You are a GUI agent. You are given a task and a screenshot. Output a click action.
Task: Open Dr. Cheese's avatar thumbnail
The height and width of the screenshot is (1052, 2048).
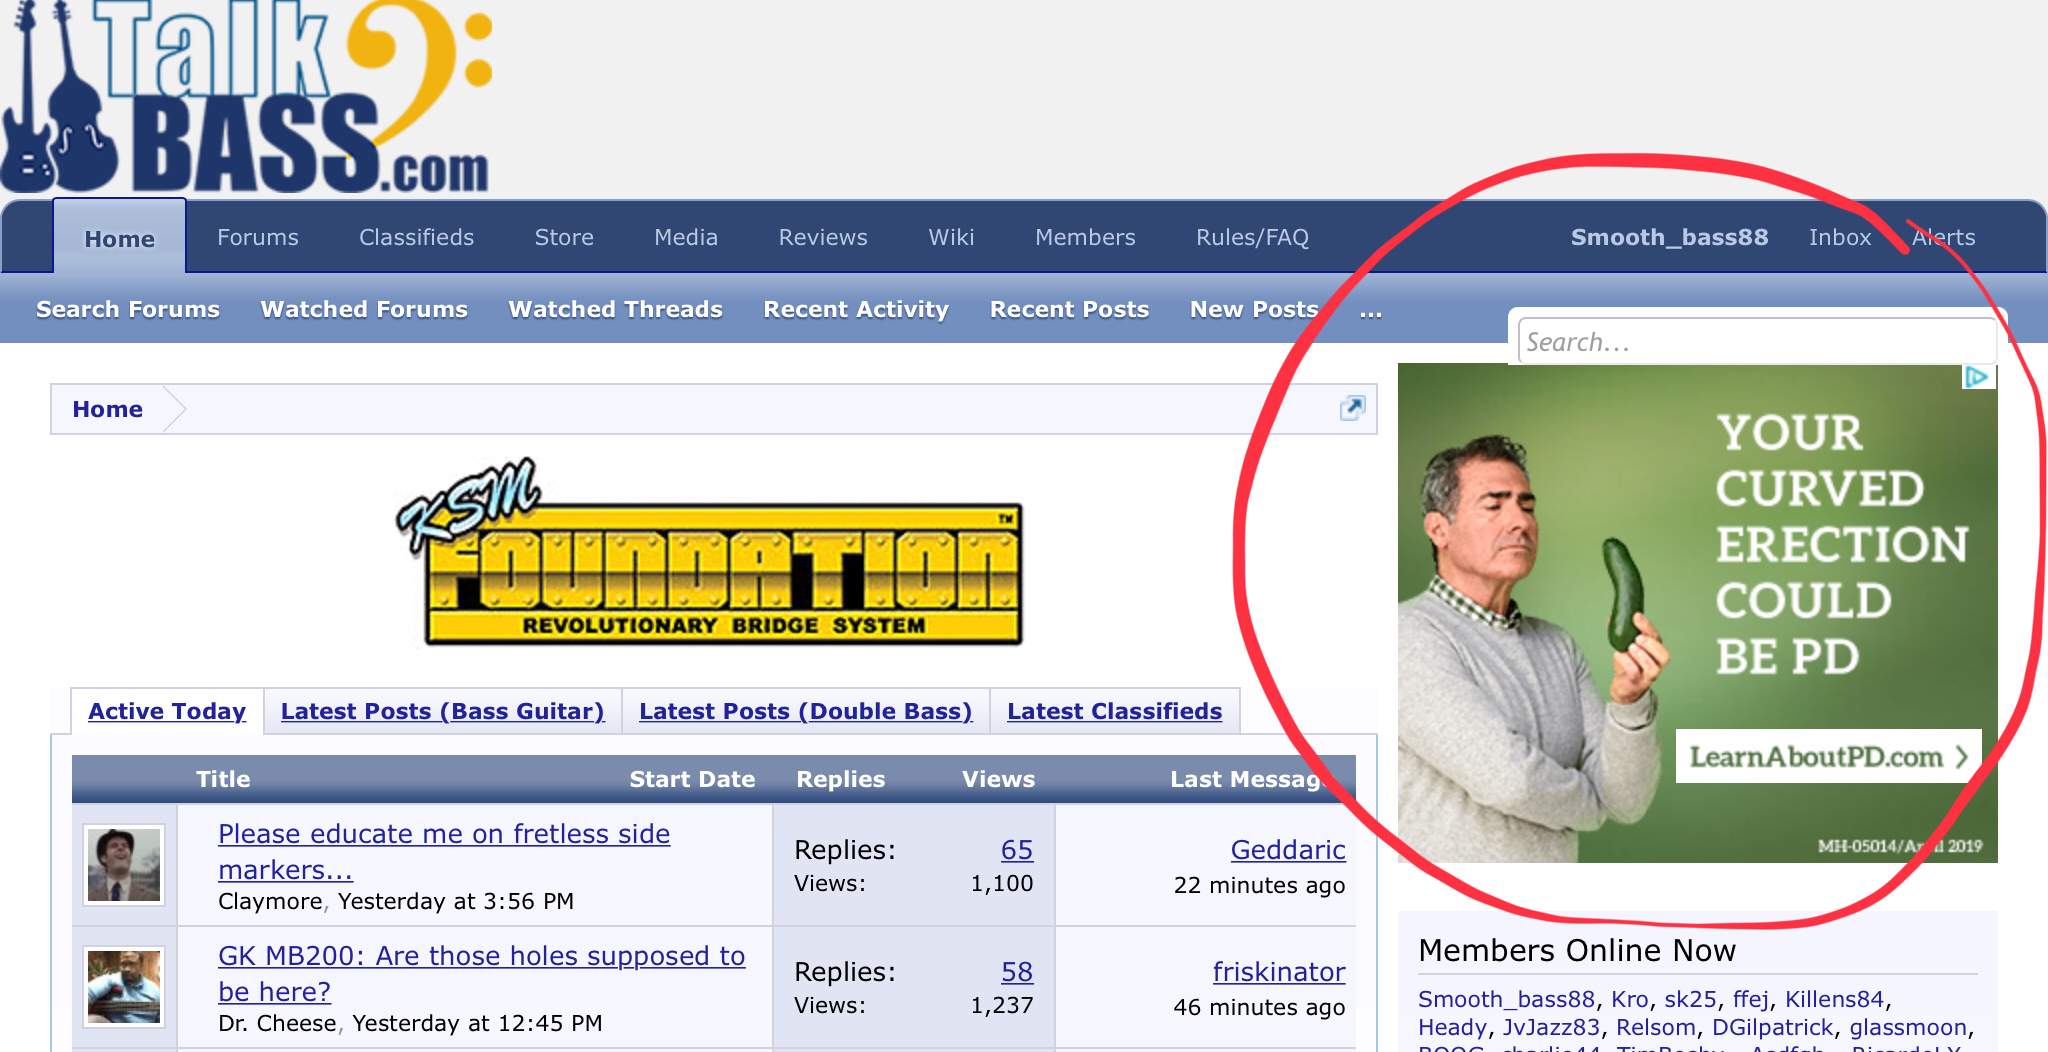[124, 987]
